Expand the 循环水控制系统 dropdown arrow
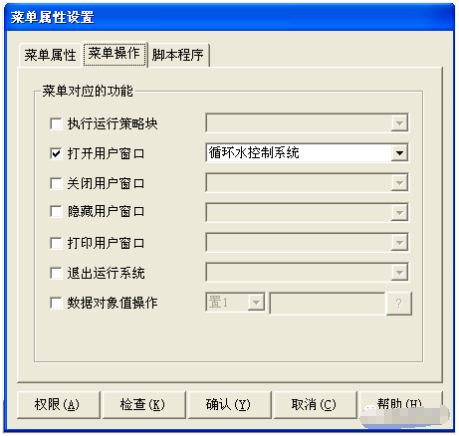The width and height of the screenshot is (459, 436). click(x=399, y=153)
